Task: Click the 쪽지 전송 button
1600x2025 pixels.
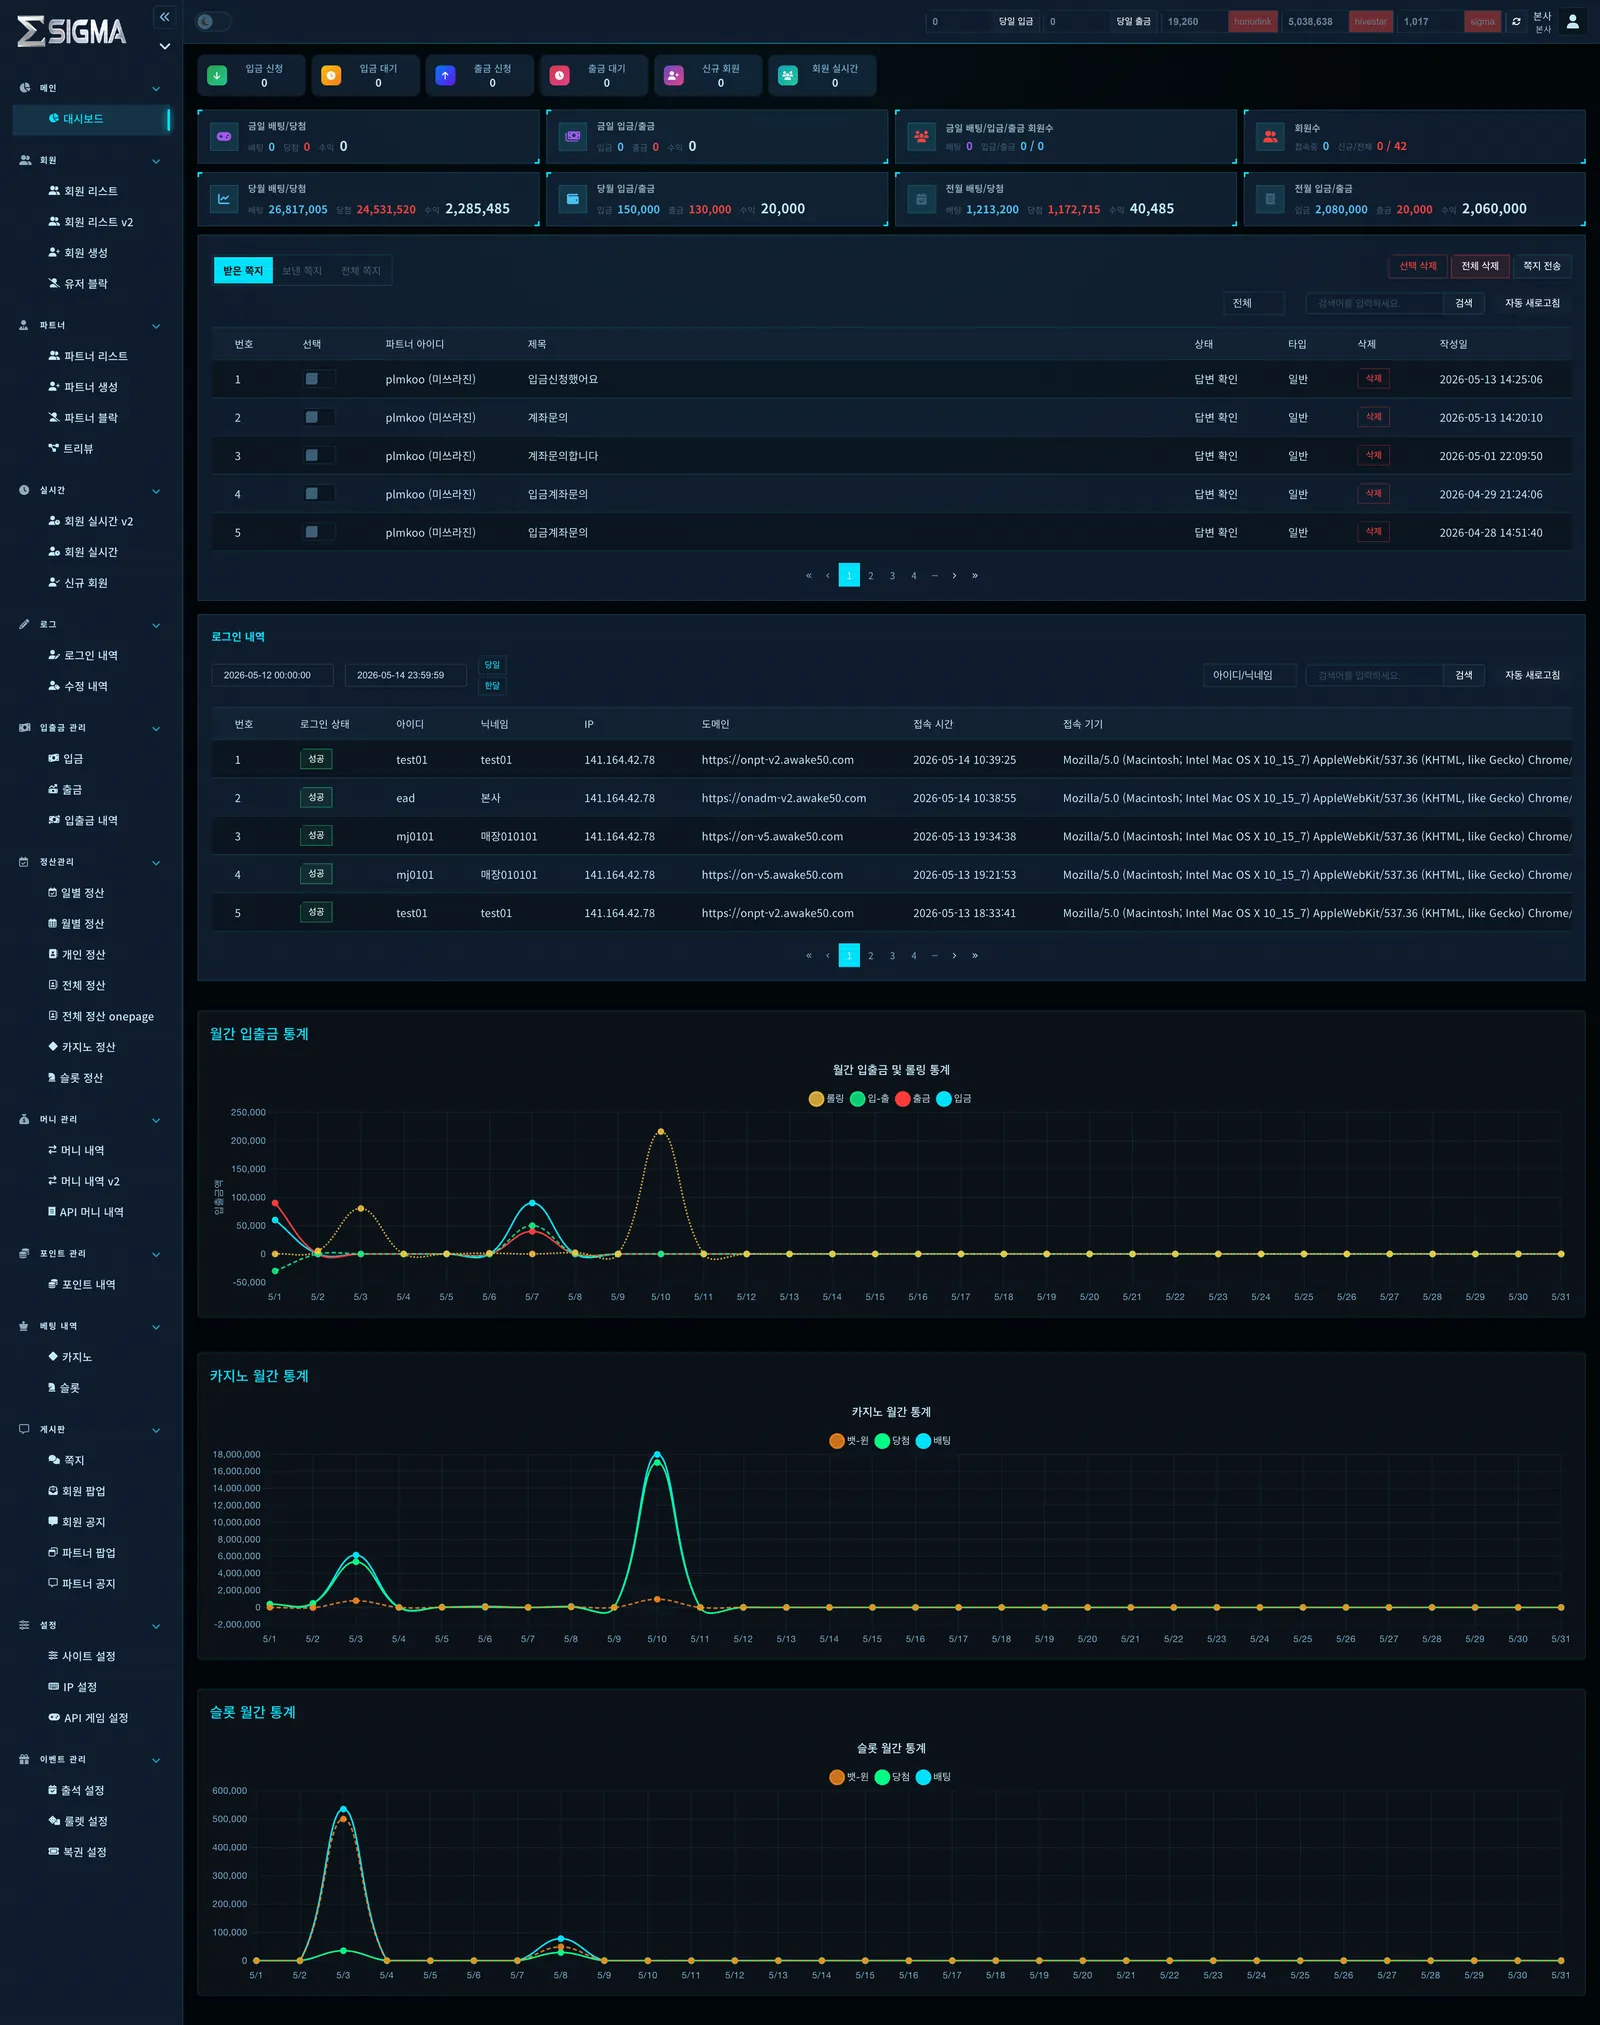Action: coord(1542,266)
